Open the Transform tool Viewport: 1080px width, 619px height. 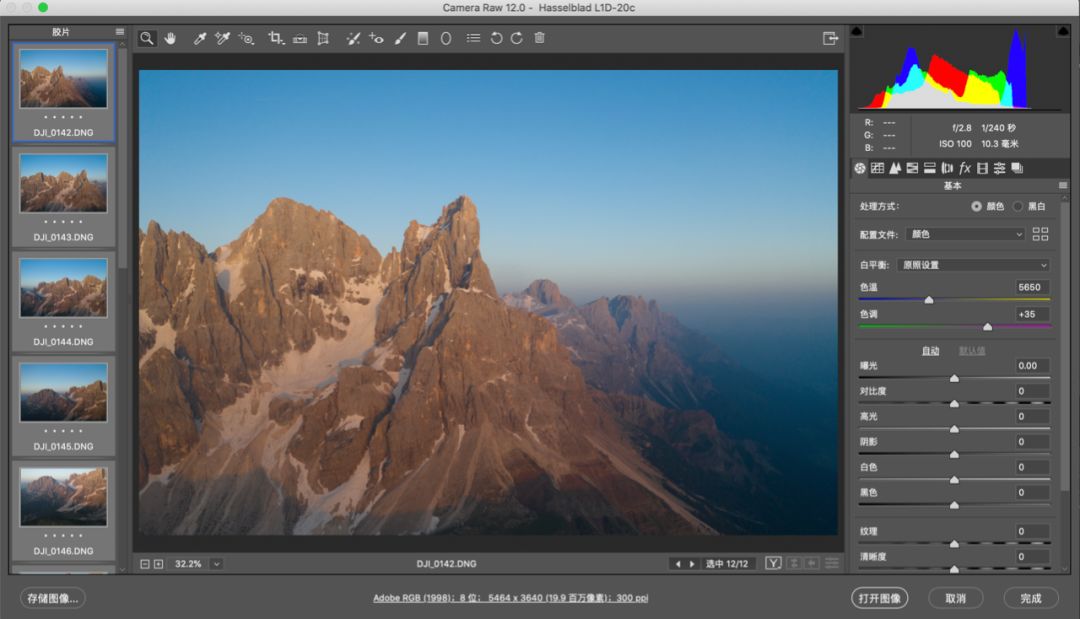click(x=323, y=39)
